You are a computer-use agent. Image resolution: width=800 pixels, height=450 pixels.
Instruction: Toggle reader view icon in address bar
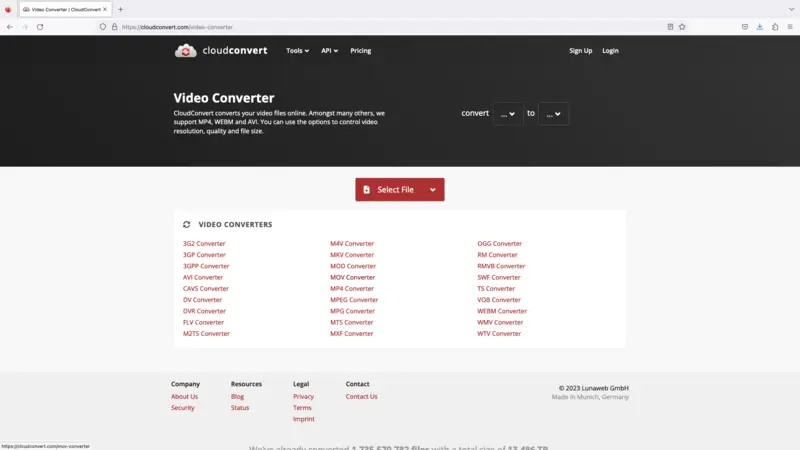[670, 27]
